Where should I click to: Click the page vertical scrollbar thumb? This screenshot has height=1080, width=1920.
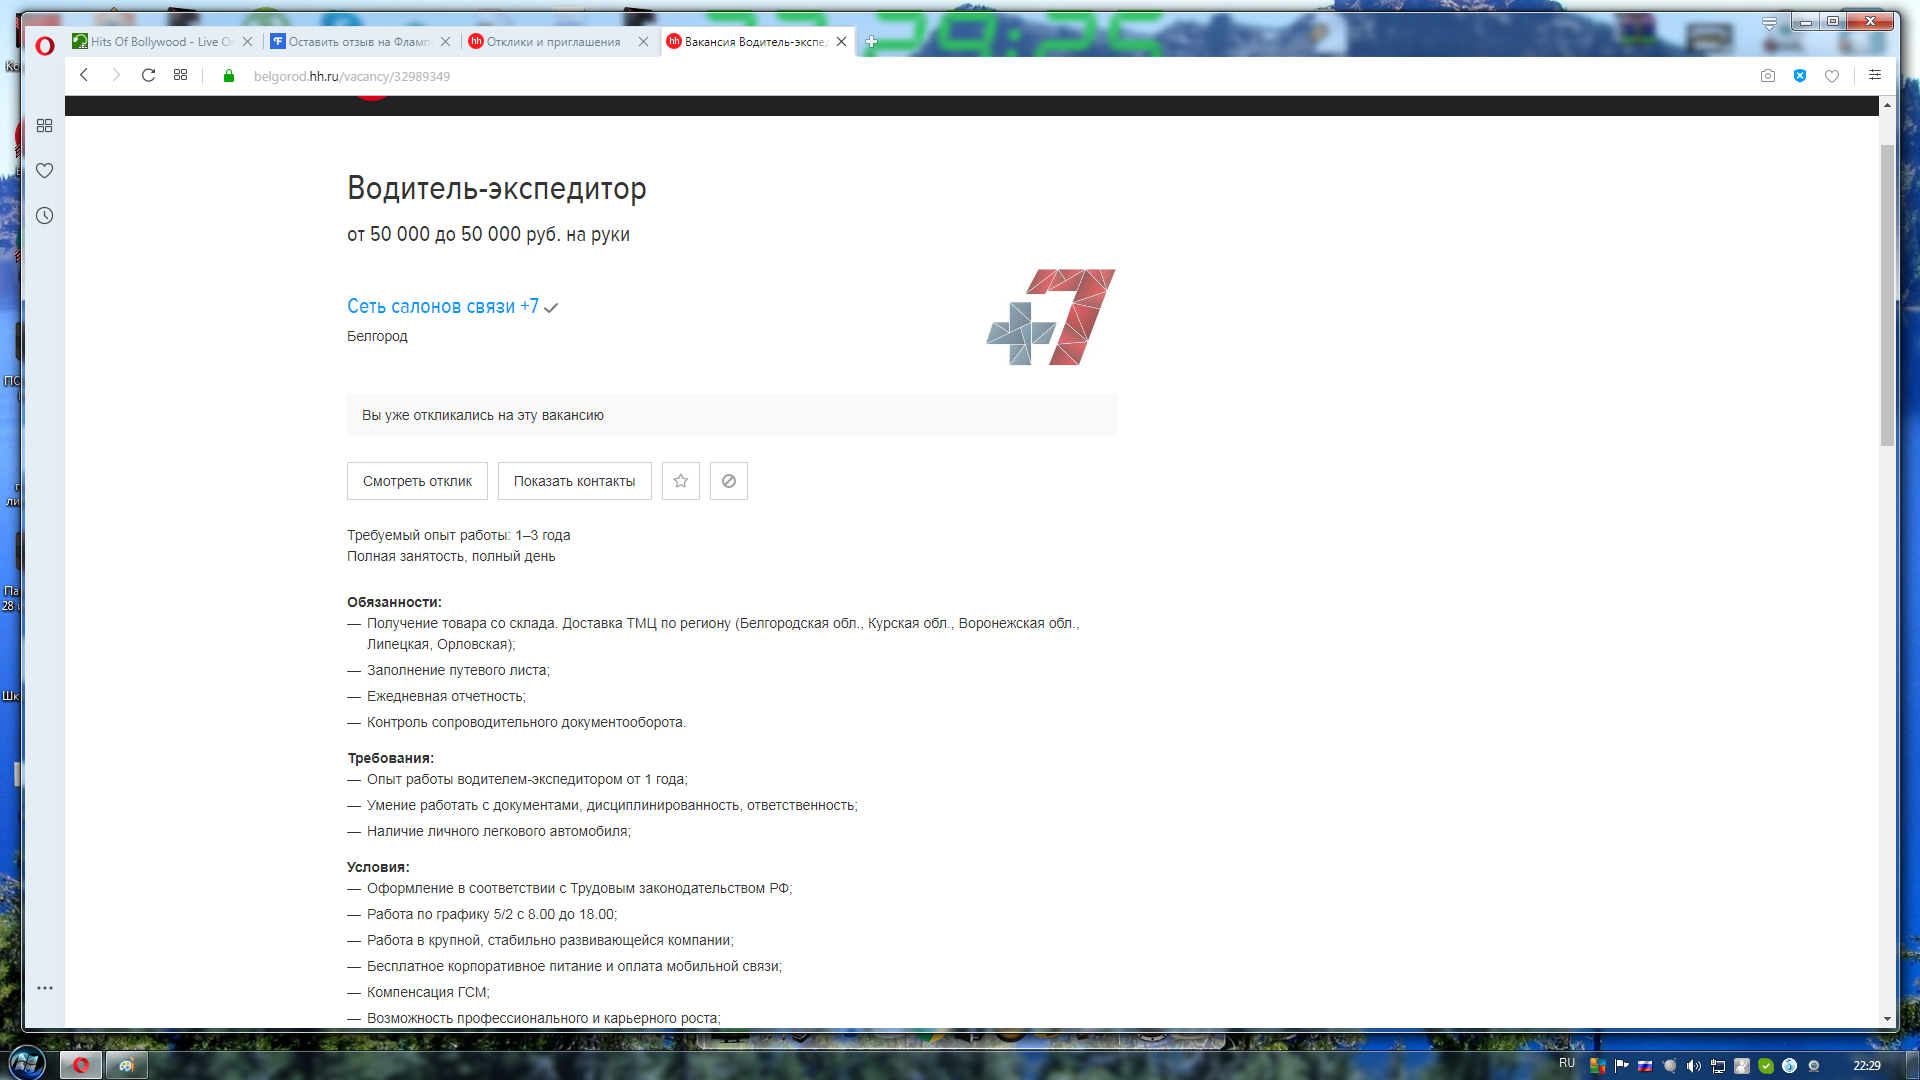pyautogui.click(x=1887, y=295)
